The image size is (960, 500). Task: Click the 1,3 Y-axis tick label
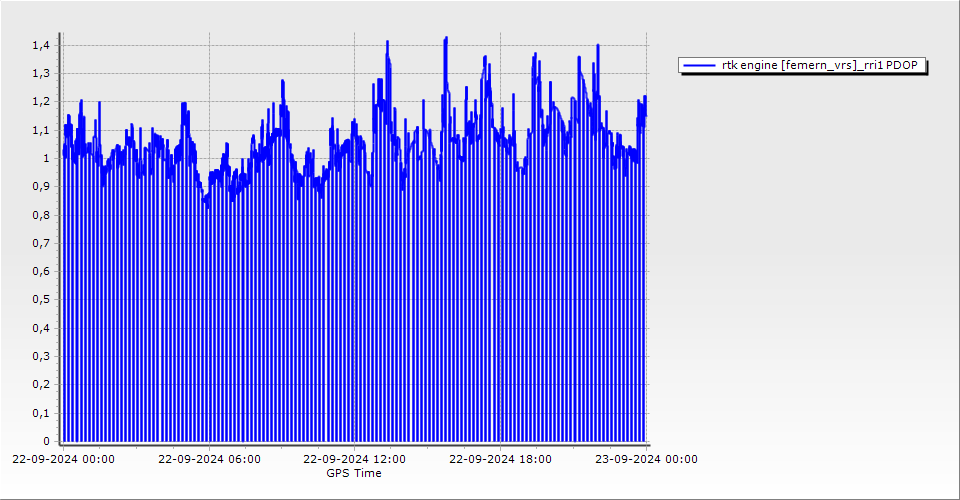pos(40,73)
